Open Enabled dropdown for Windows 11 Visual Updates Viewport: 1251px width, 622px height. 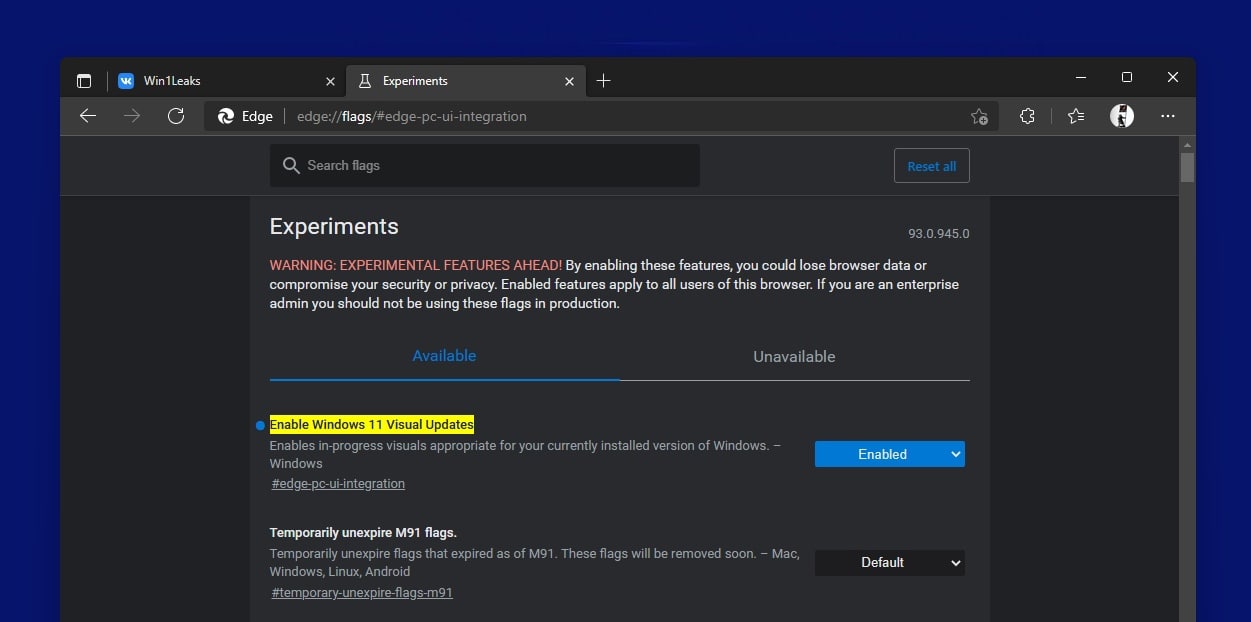[890, 454]
